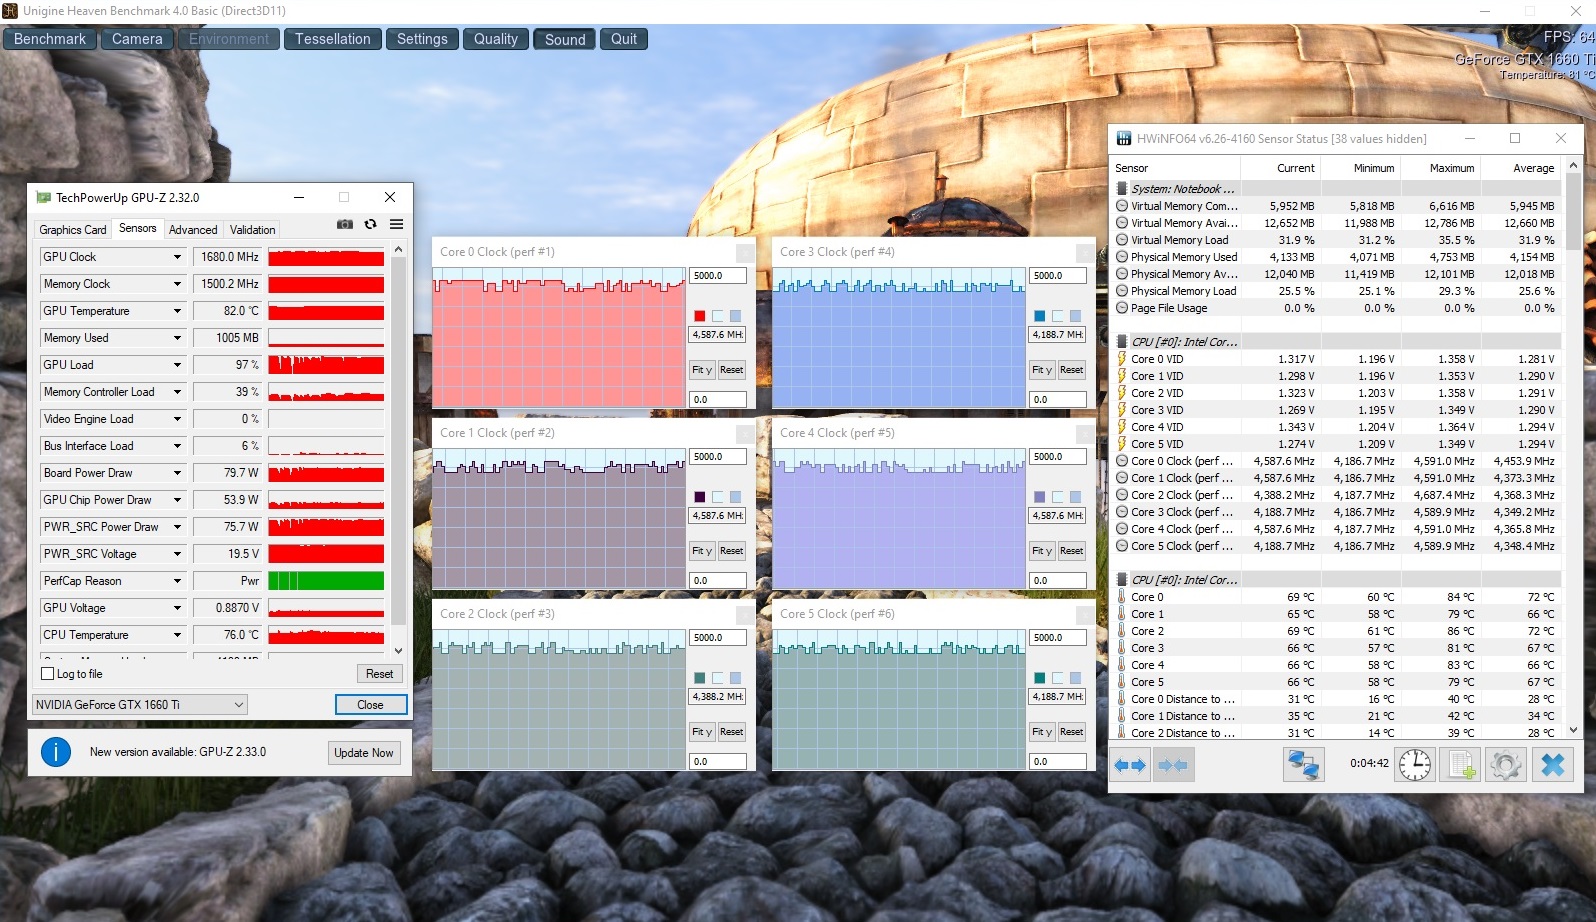Start logging with the HWiNFO sheet-plus icon

(x=1461, y=765)
